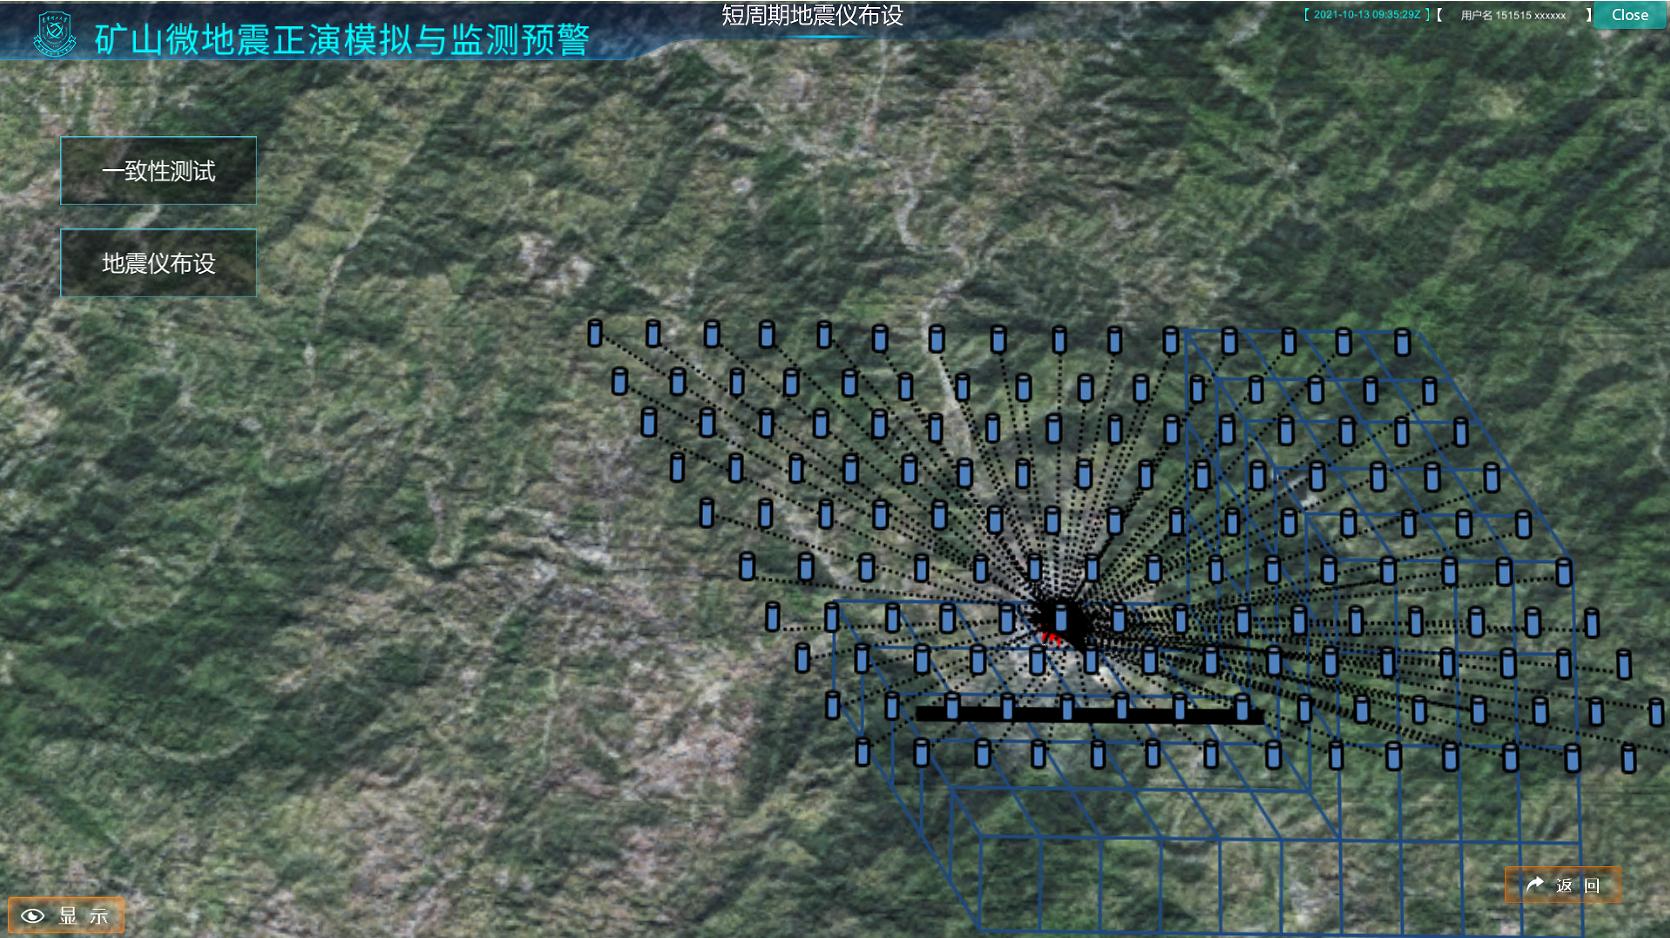Click the thick black horizontal bar

[x=1090, y=715]
